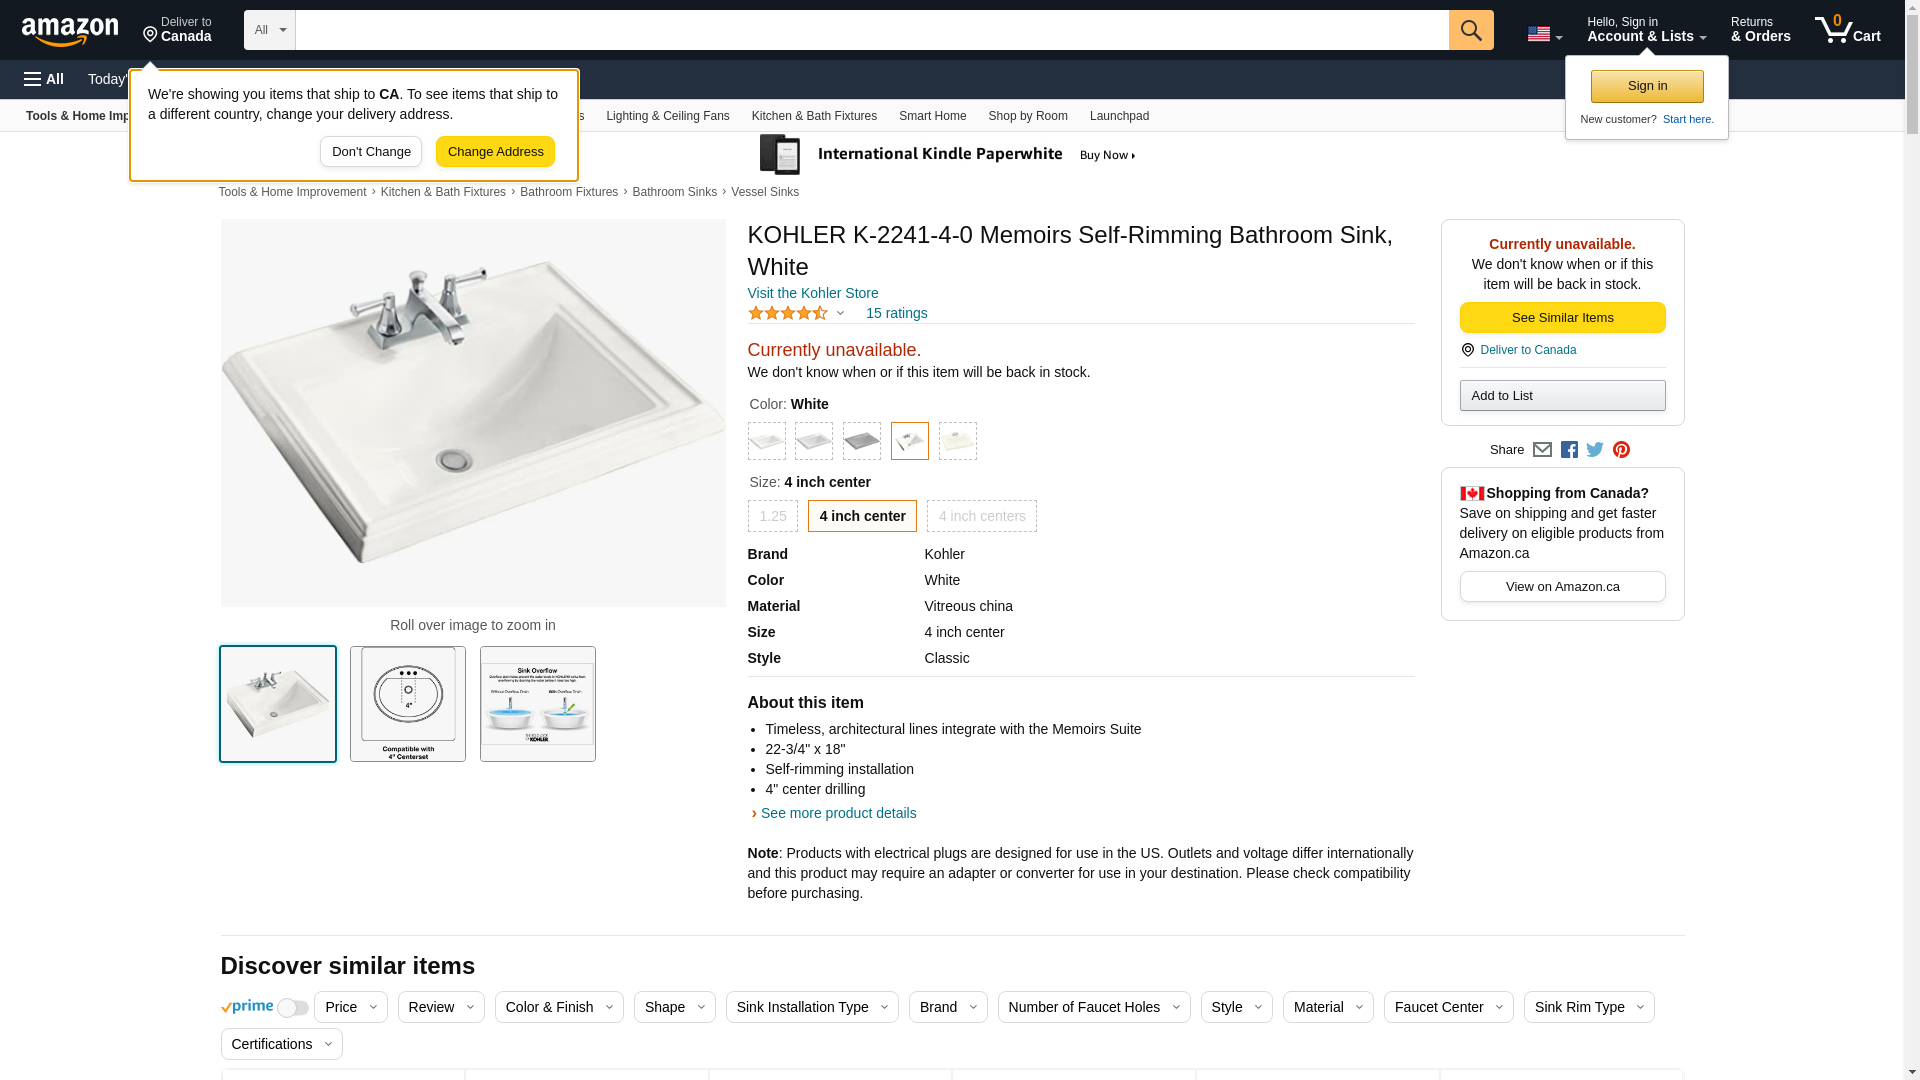This screenshot has height=1080, width=1920.
Task: Click the search magnifier button
Action: pos(1471,30)
